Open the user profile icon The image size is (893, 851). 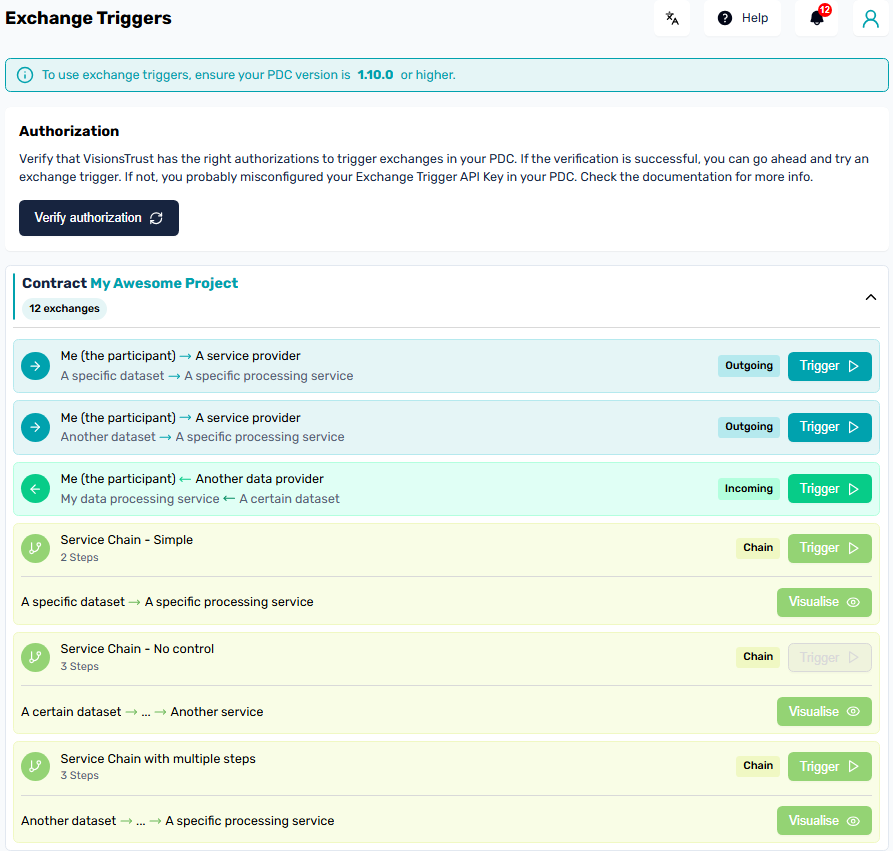tap(869, 18)
